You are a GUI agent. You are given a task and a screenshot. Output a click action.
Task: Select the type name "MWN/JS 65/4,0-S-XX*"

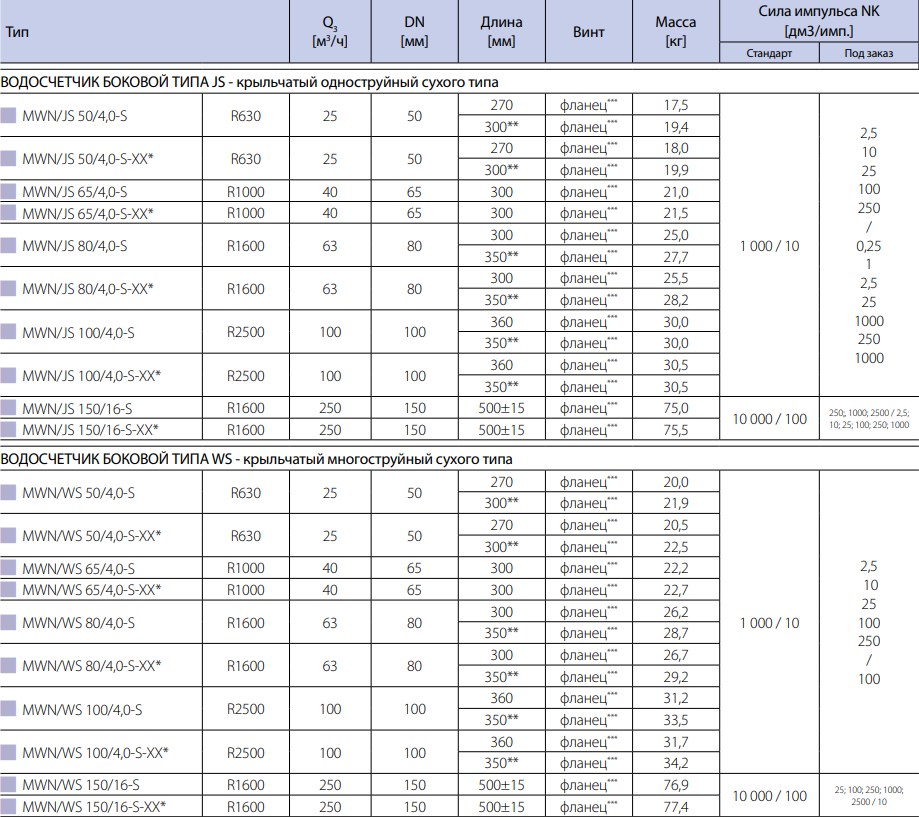(88, 213)
